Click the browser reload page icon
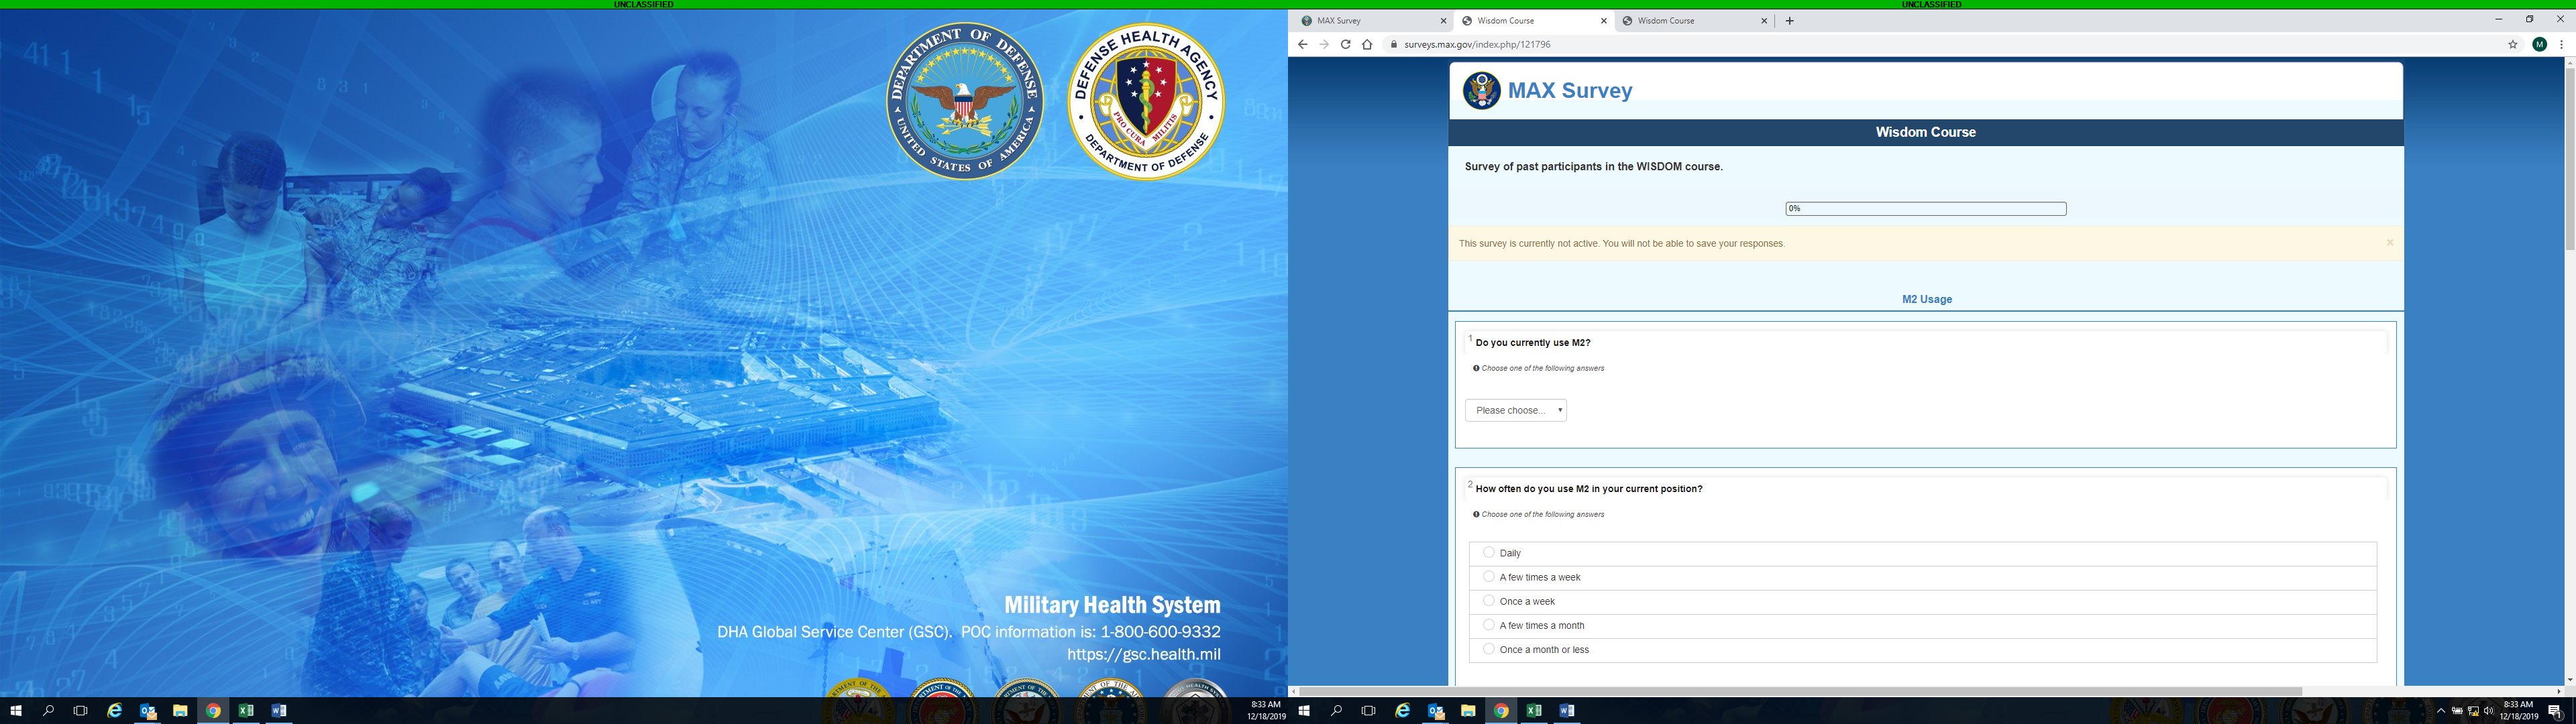2576x724 pixels. click(1346, 45)
